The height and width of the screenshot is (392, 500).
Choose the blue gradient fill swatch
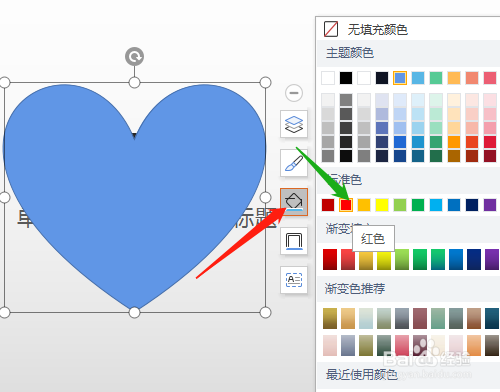pos(456,259)
